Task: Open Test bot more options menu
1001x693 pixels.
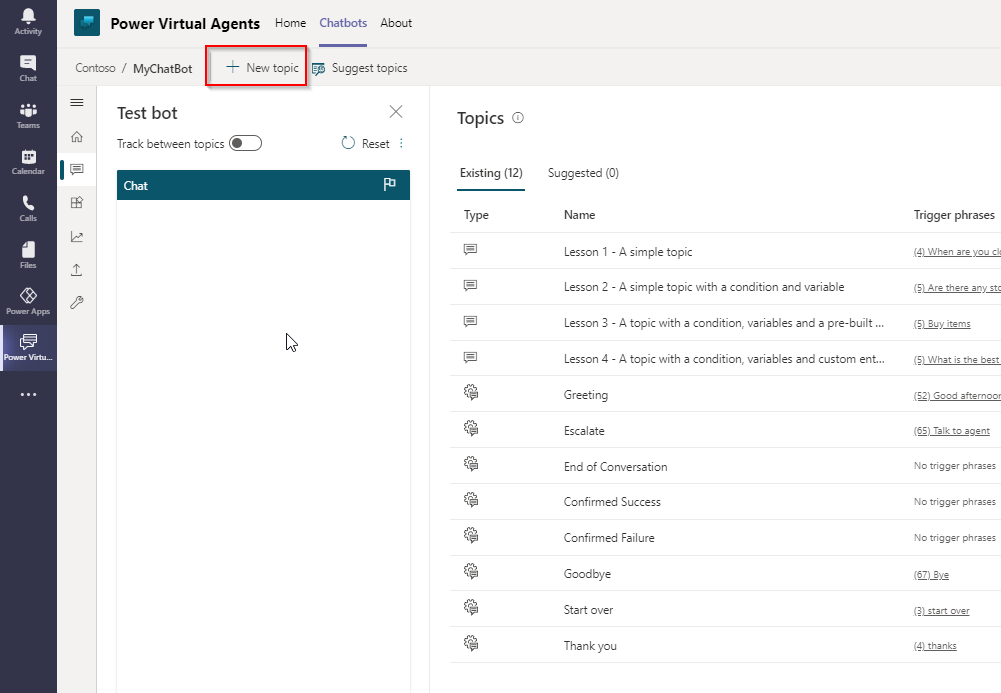Action: point(402,144)
